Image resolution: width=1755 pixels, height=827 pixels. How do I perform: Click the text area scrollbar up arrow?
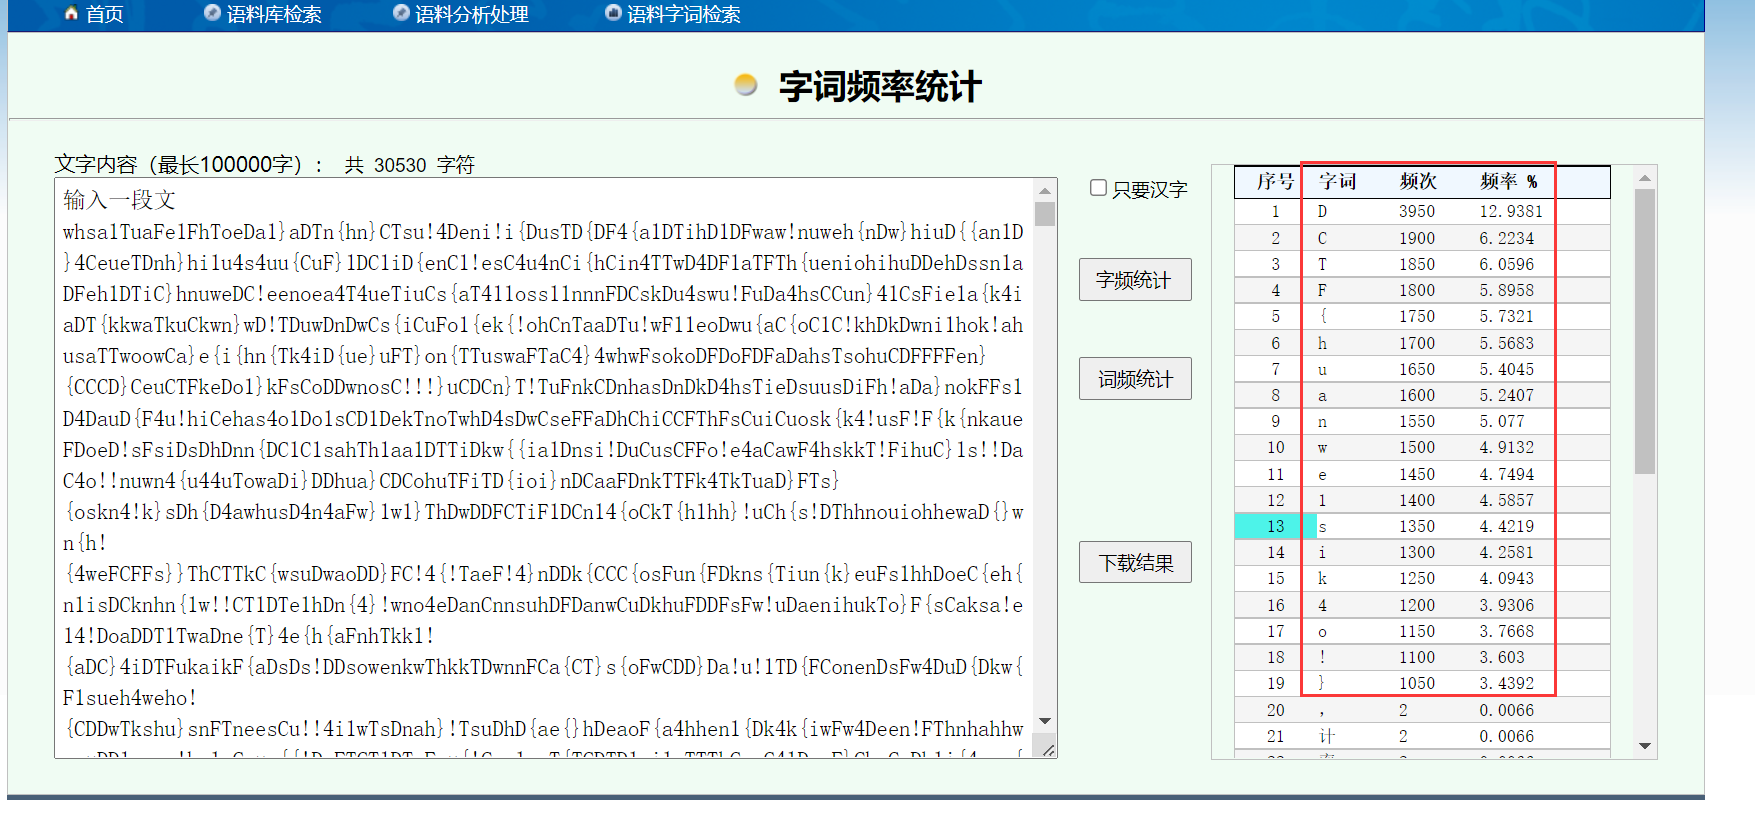[1045, 190]
